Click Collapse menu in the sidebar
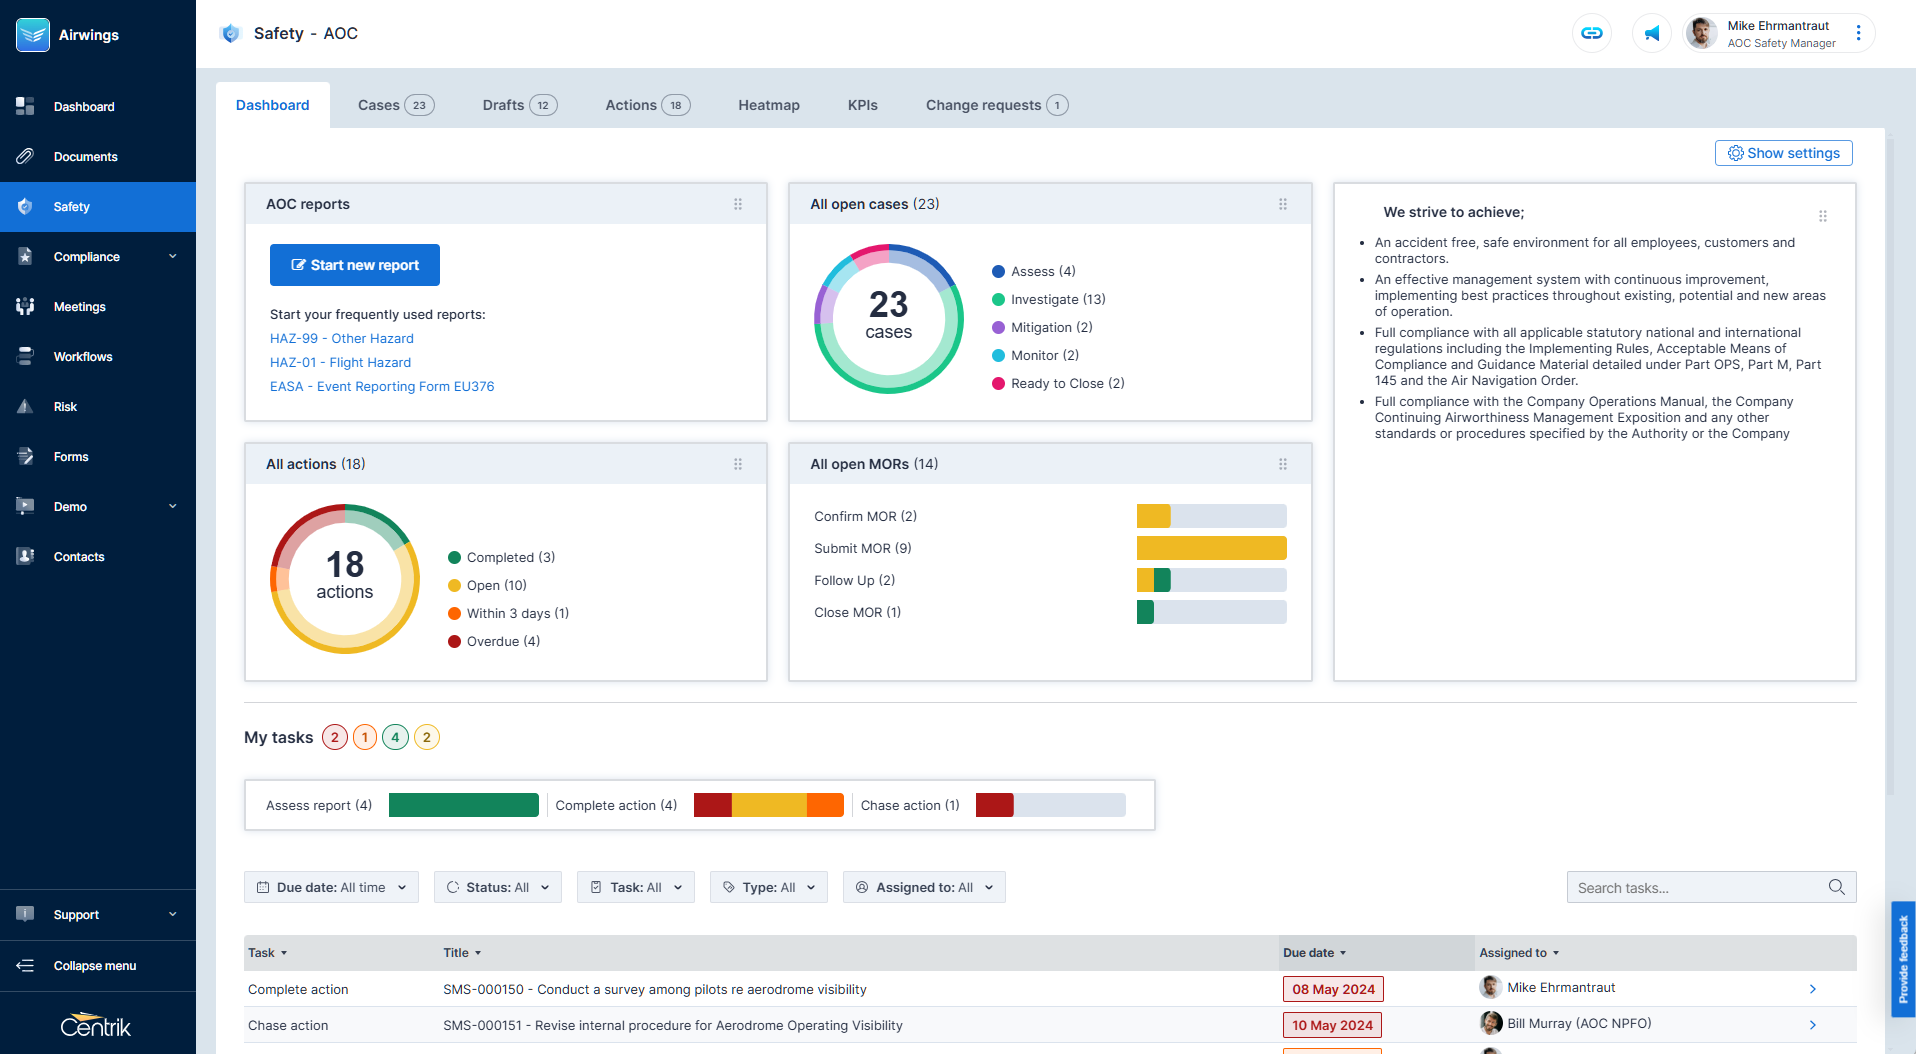Screen dimensions: 1916x1054 pos(98,966)
